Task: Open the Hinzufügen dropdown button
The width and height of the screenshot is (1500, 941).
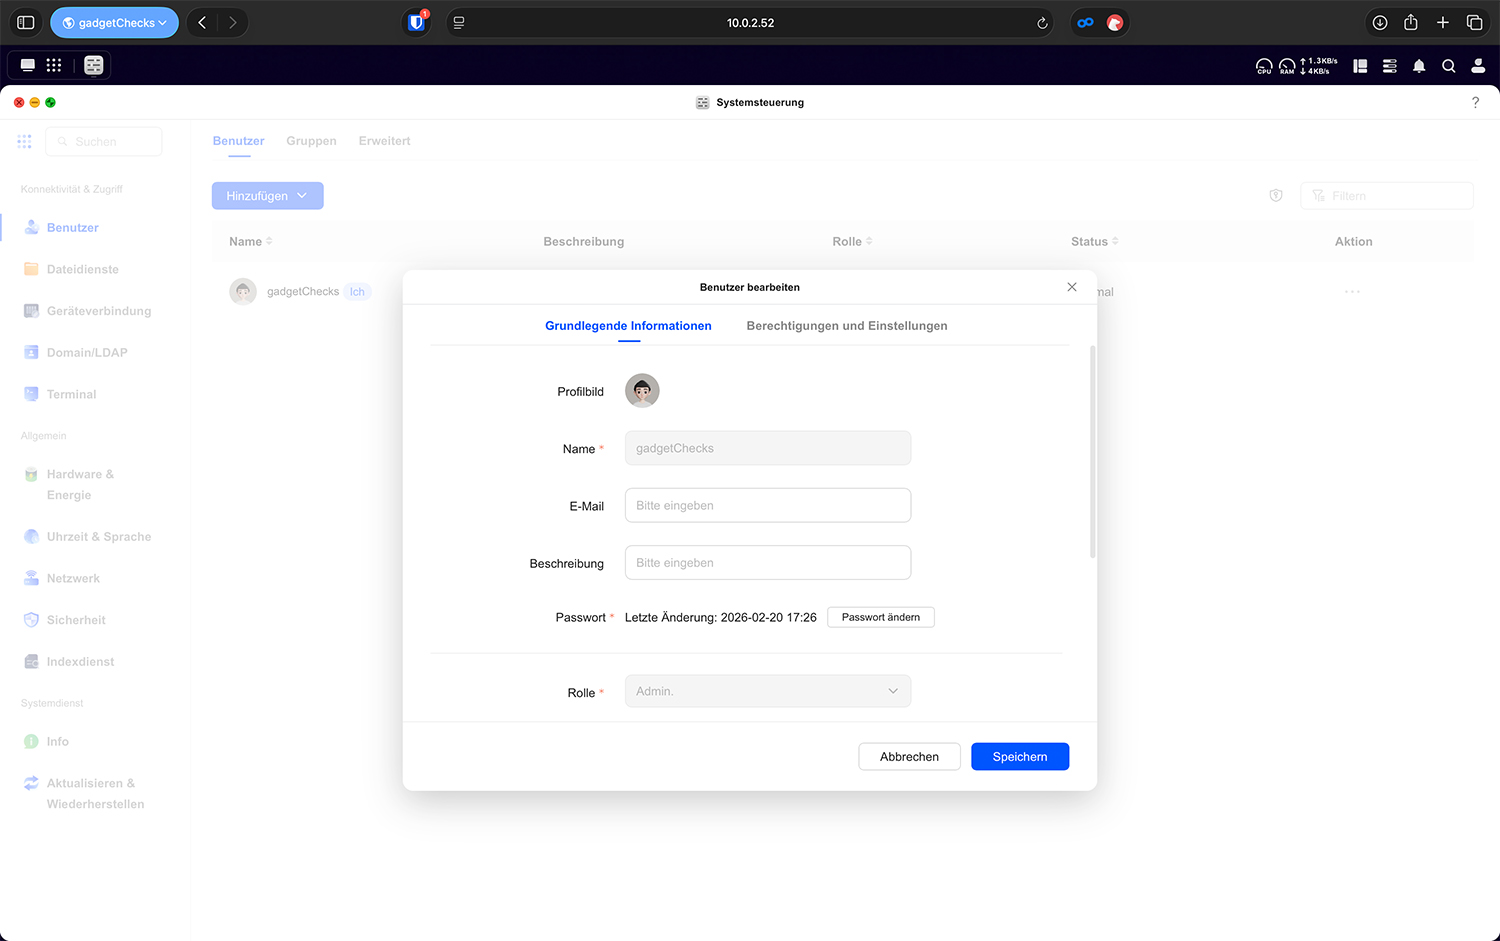Action: pos(267,196)
